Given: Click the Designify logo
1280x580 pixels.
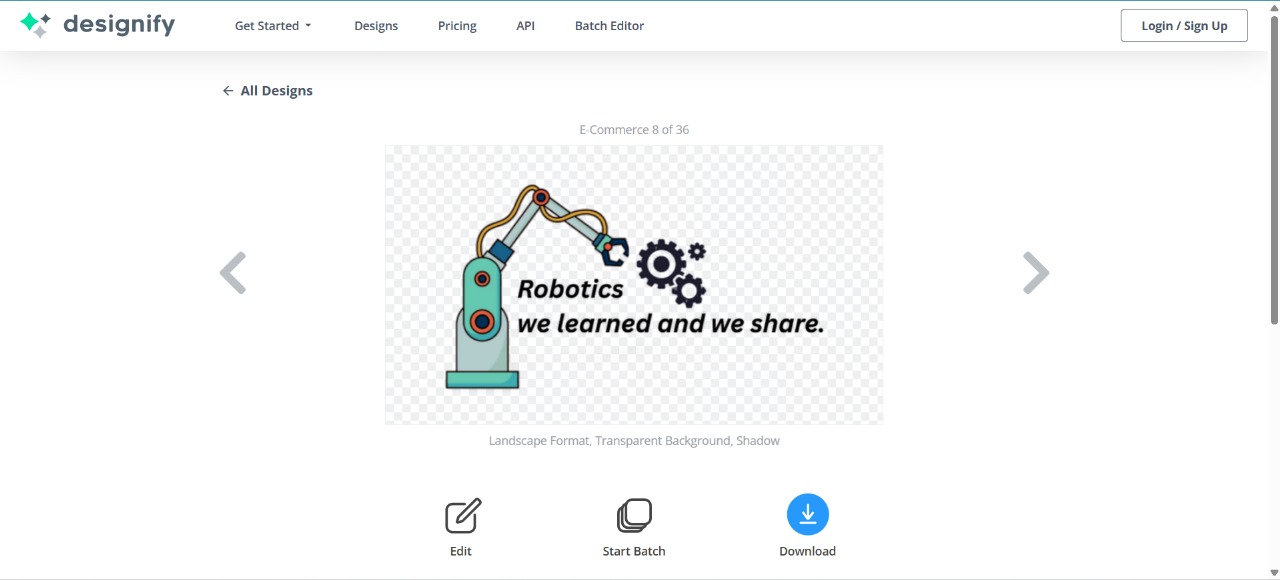Looking at the screenshot, I should click(97, 25).
